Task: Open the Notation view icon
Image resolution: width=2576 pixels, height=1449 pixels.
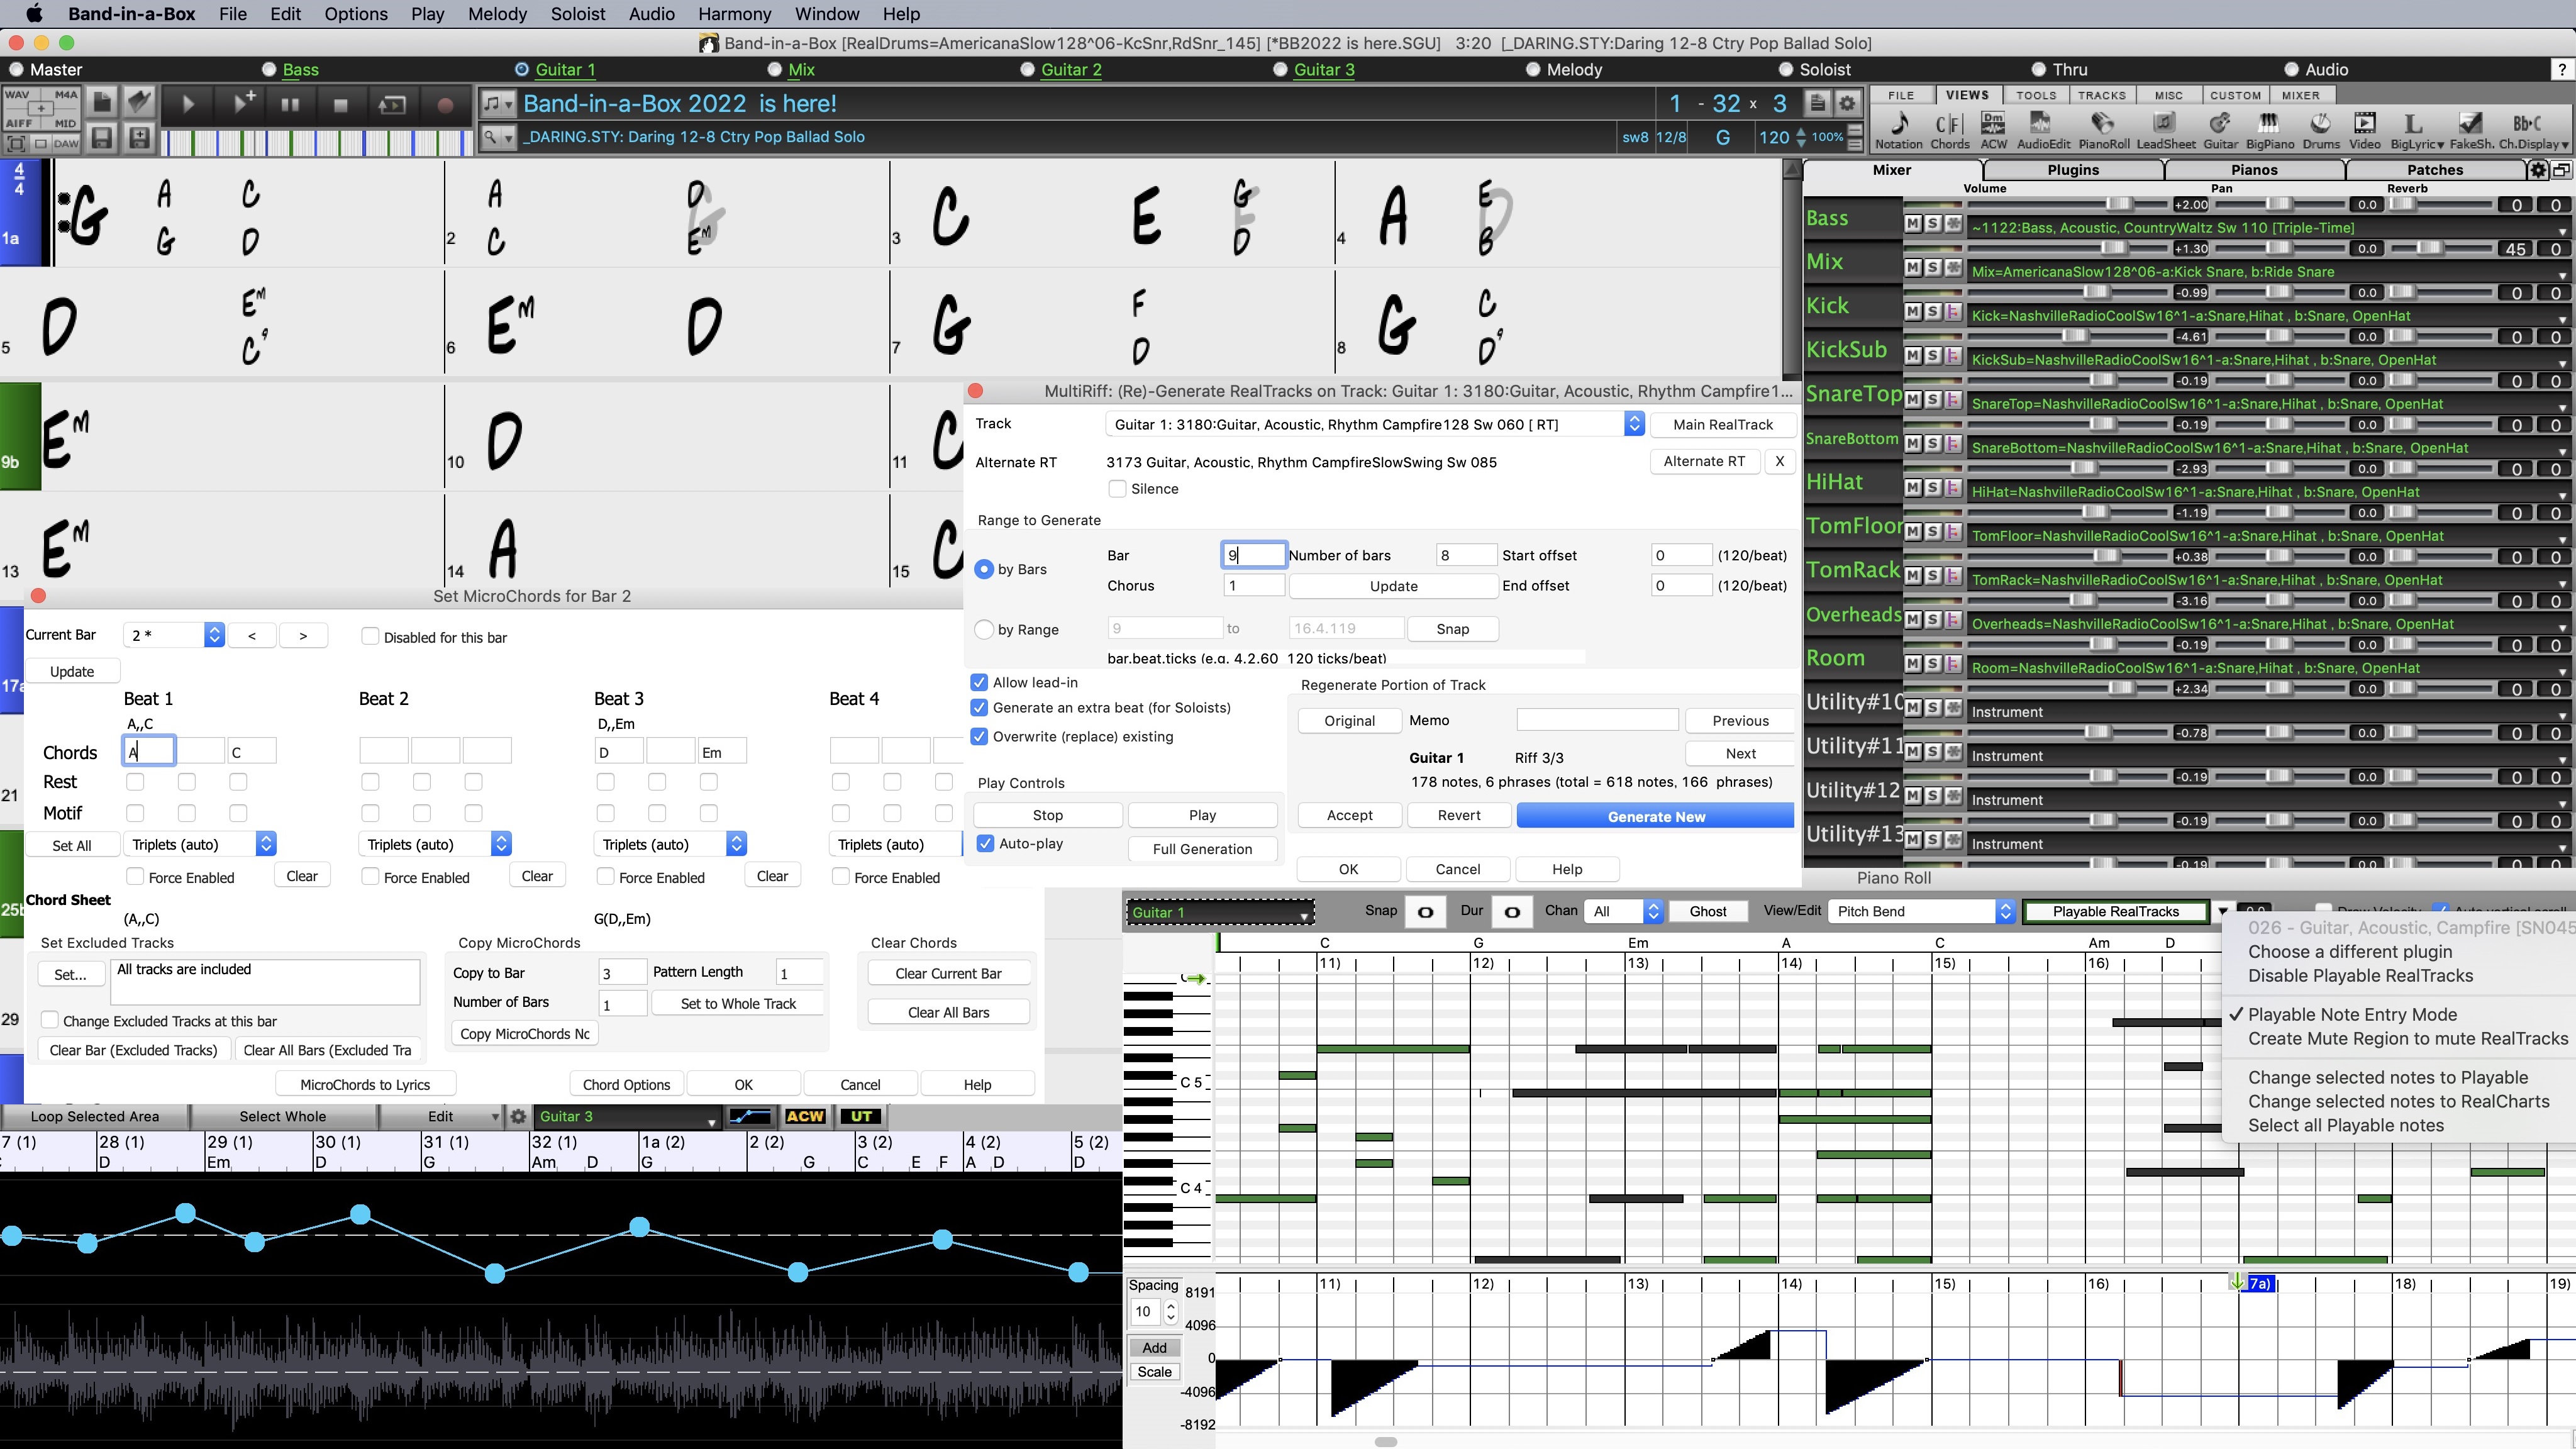Action: [1899, 130]
